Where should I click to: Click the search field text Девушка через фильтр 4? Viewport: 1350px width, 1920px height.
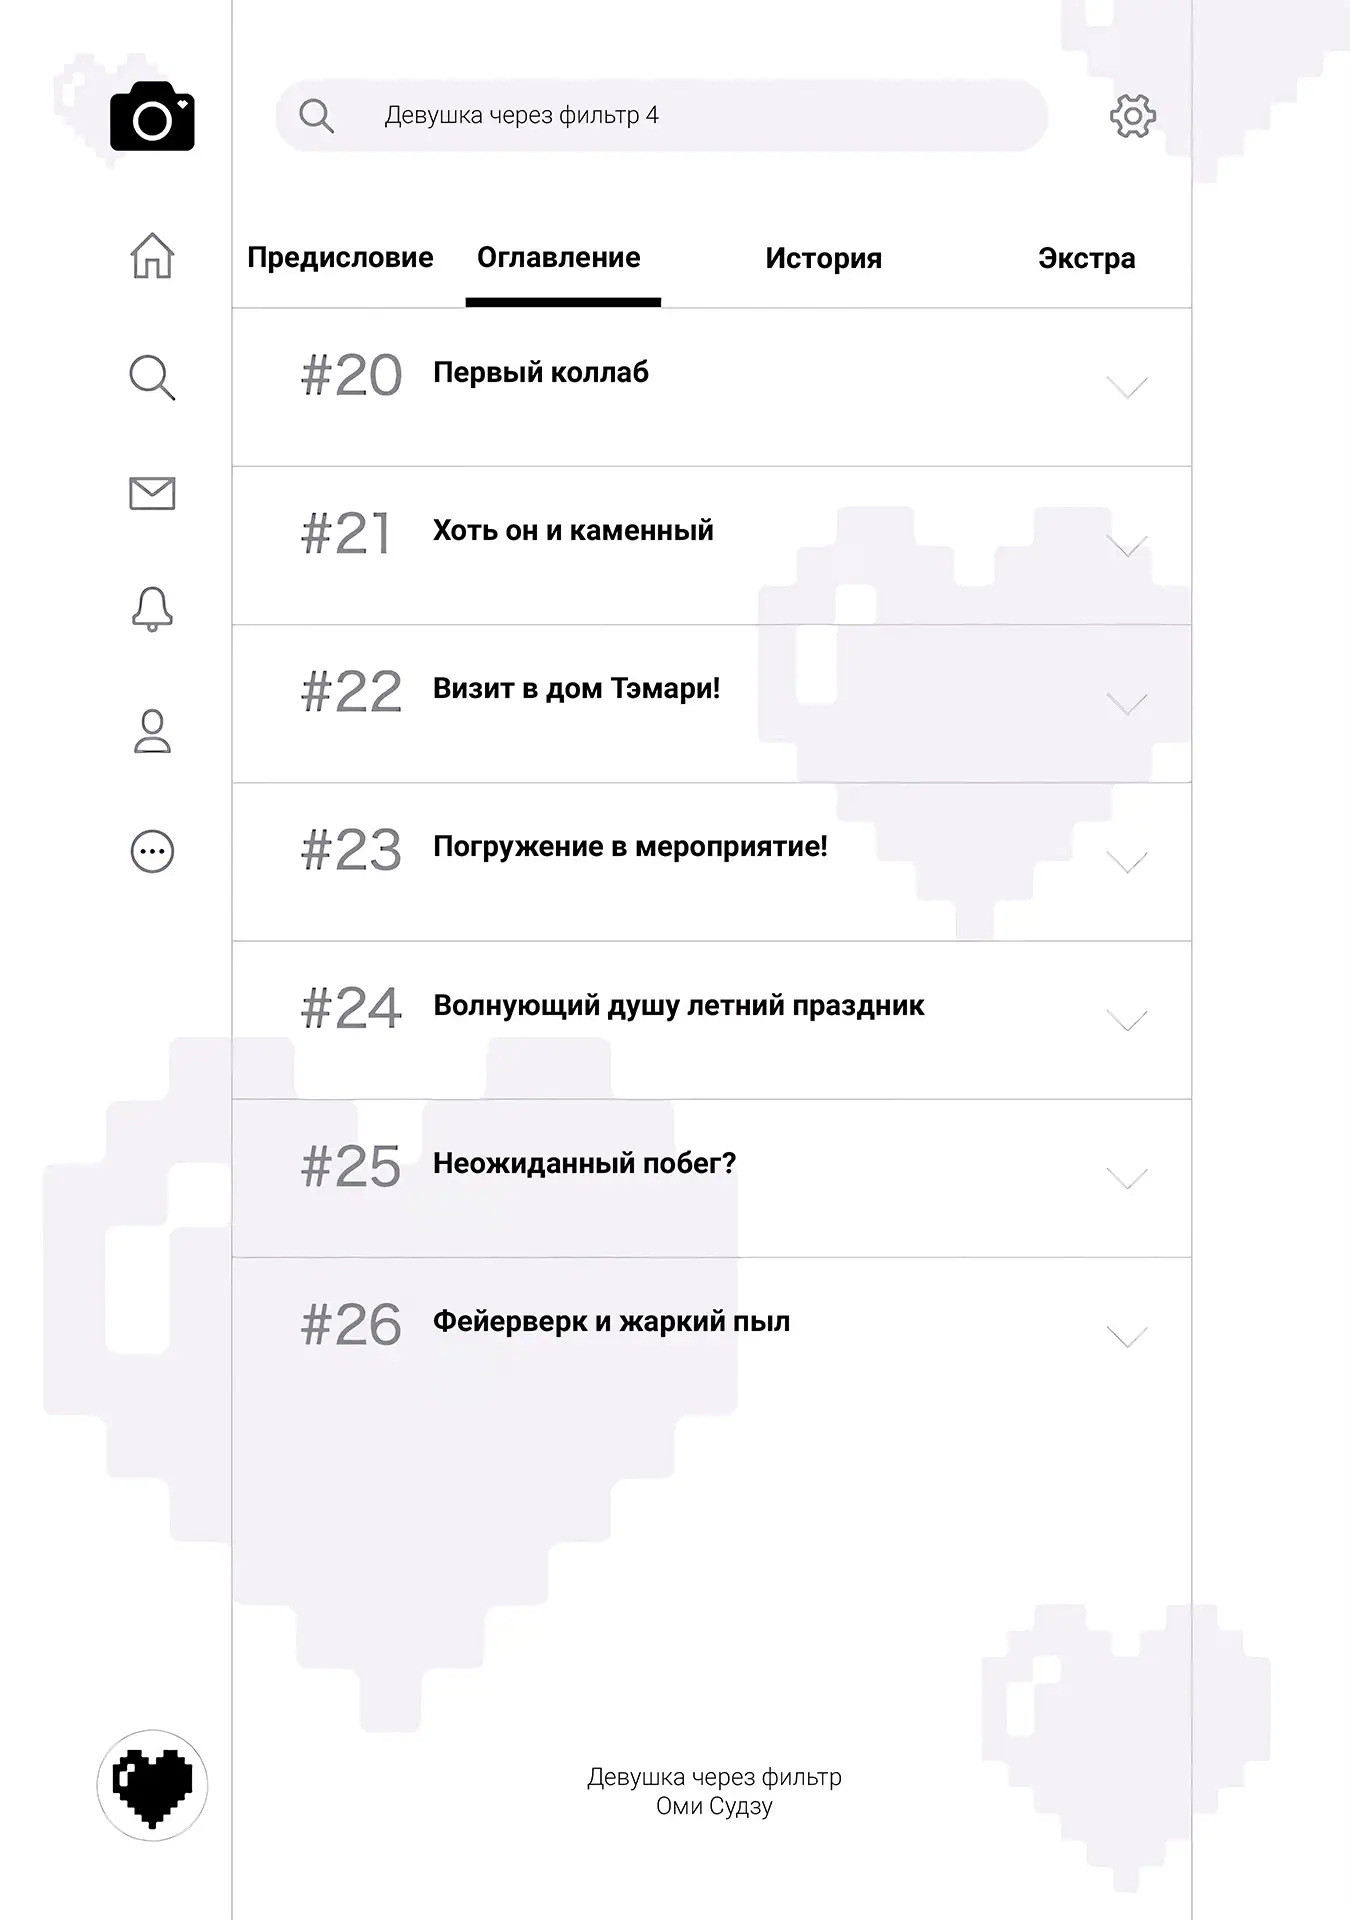[521, 116]
